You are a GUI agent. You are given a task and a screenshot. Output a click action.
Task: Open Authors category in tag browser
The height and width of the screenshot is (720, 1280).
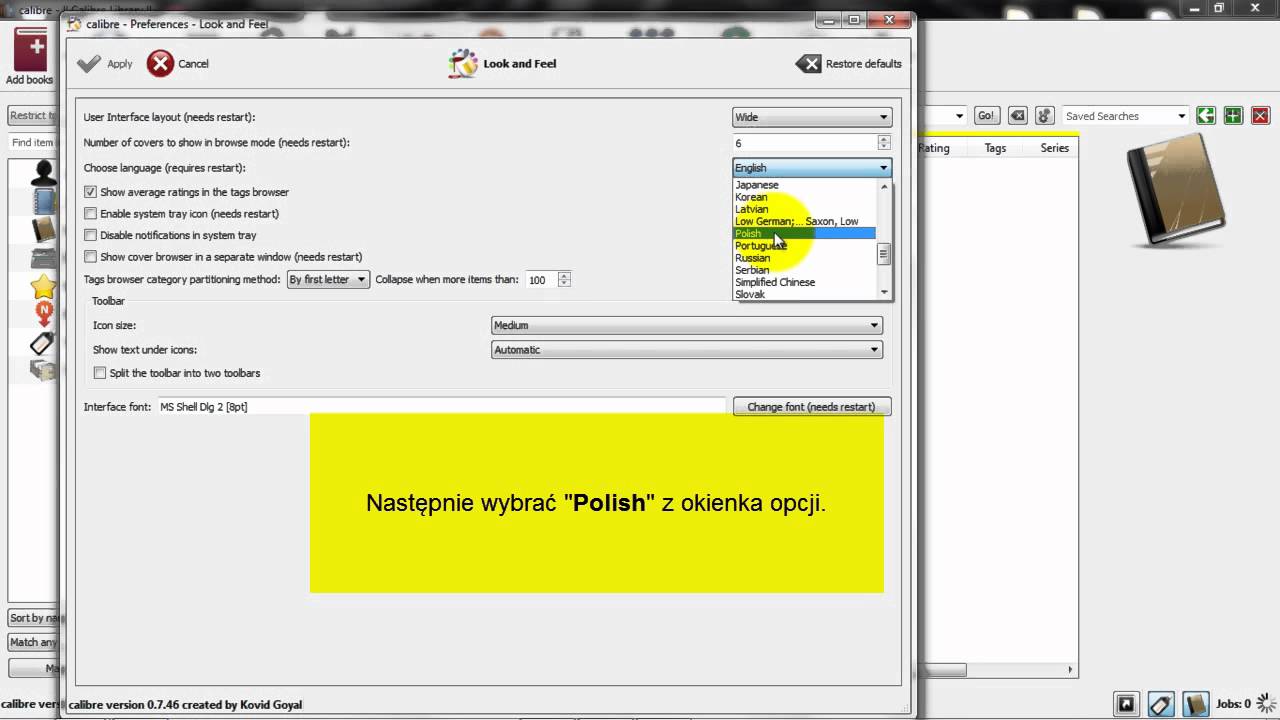pyautogui.click(x=43, y=172)
